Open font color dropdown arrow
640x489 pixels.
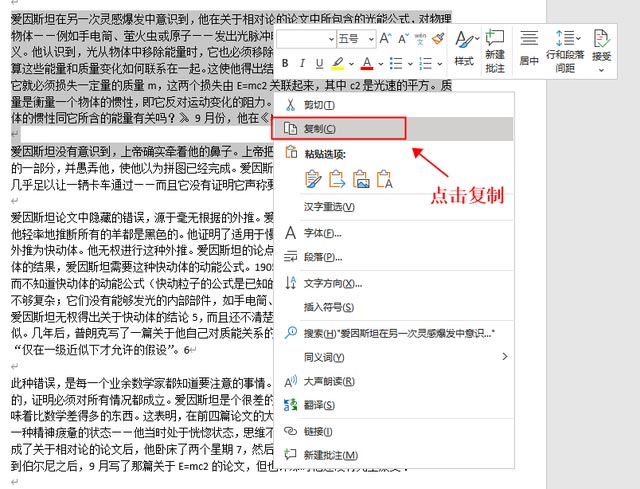(381, 64)
